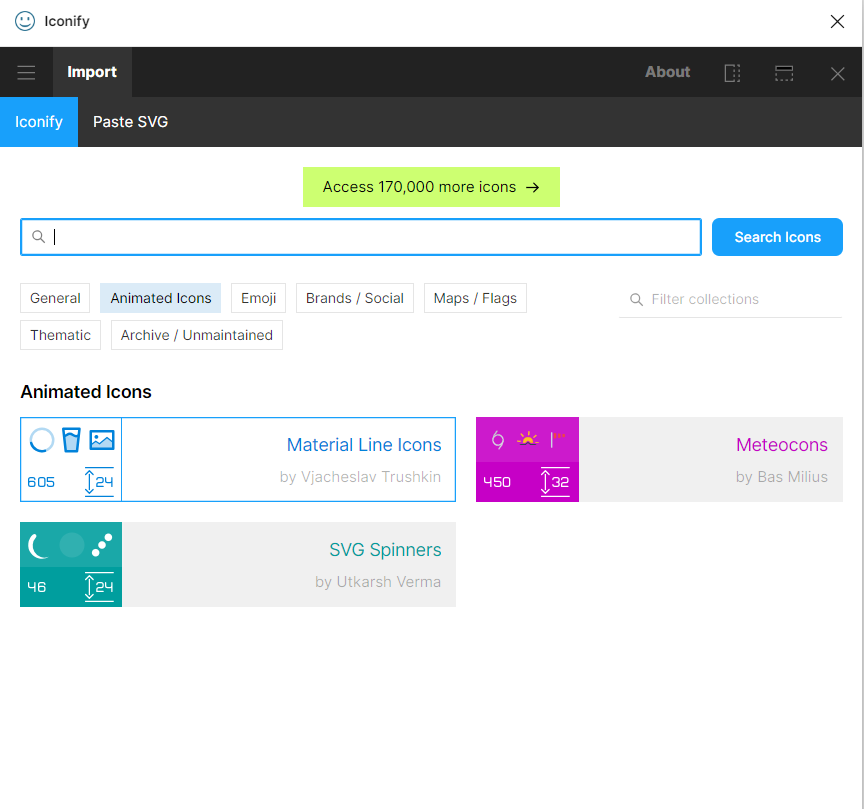Click the pulsing circle icon in SVG Spinners

[x=72, y=545]
